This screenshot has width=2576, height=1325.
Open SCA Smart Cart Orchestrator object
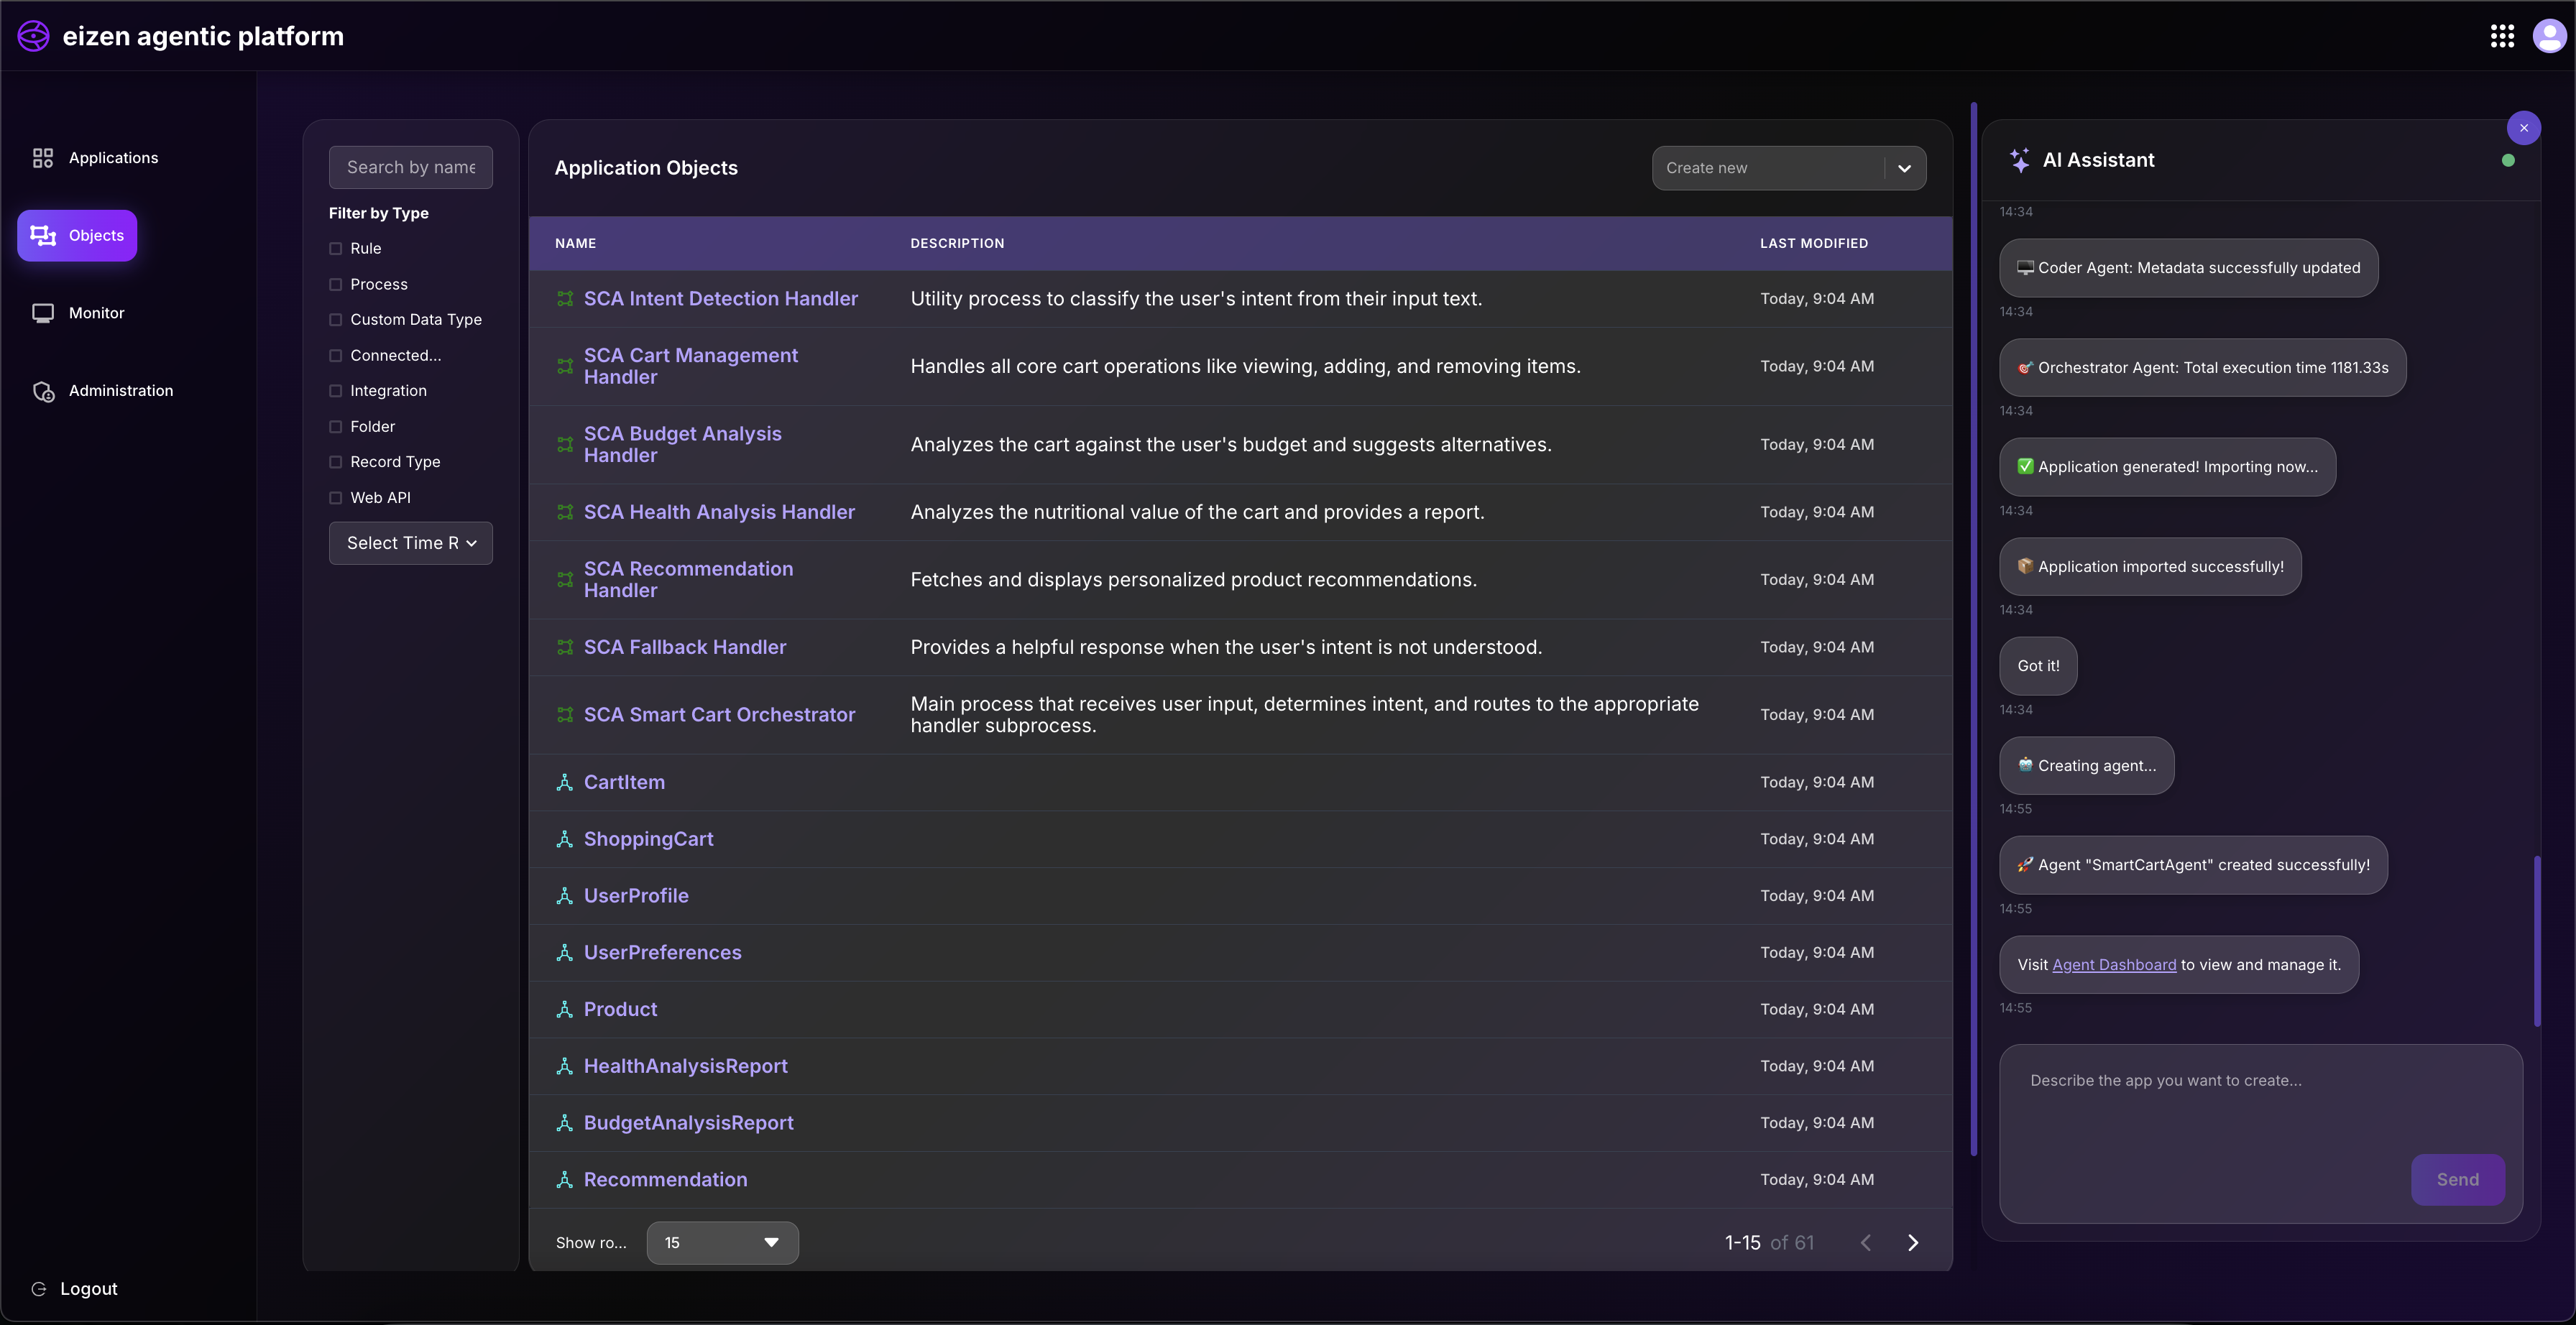coord(719,715)
